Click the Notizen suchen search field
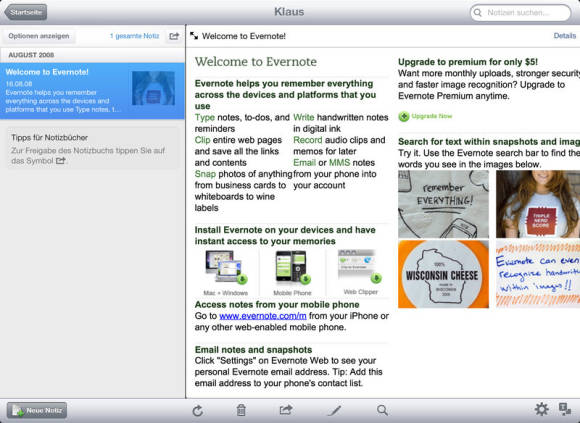 (x=521, y=13)
